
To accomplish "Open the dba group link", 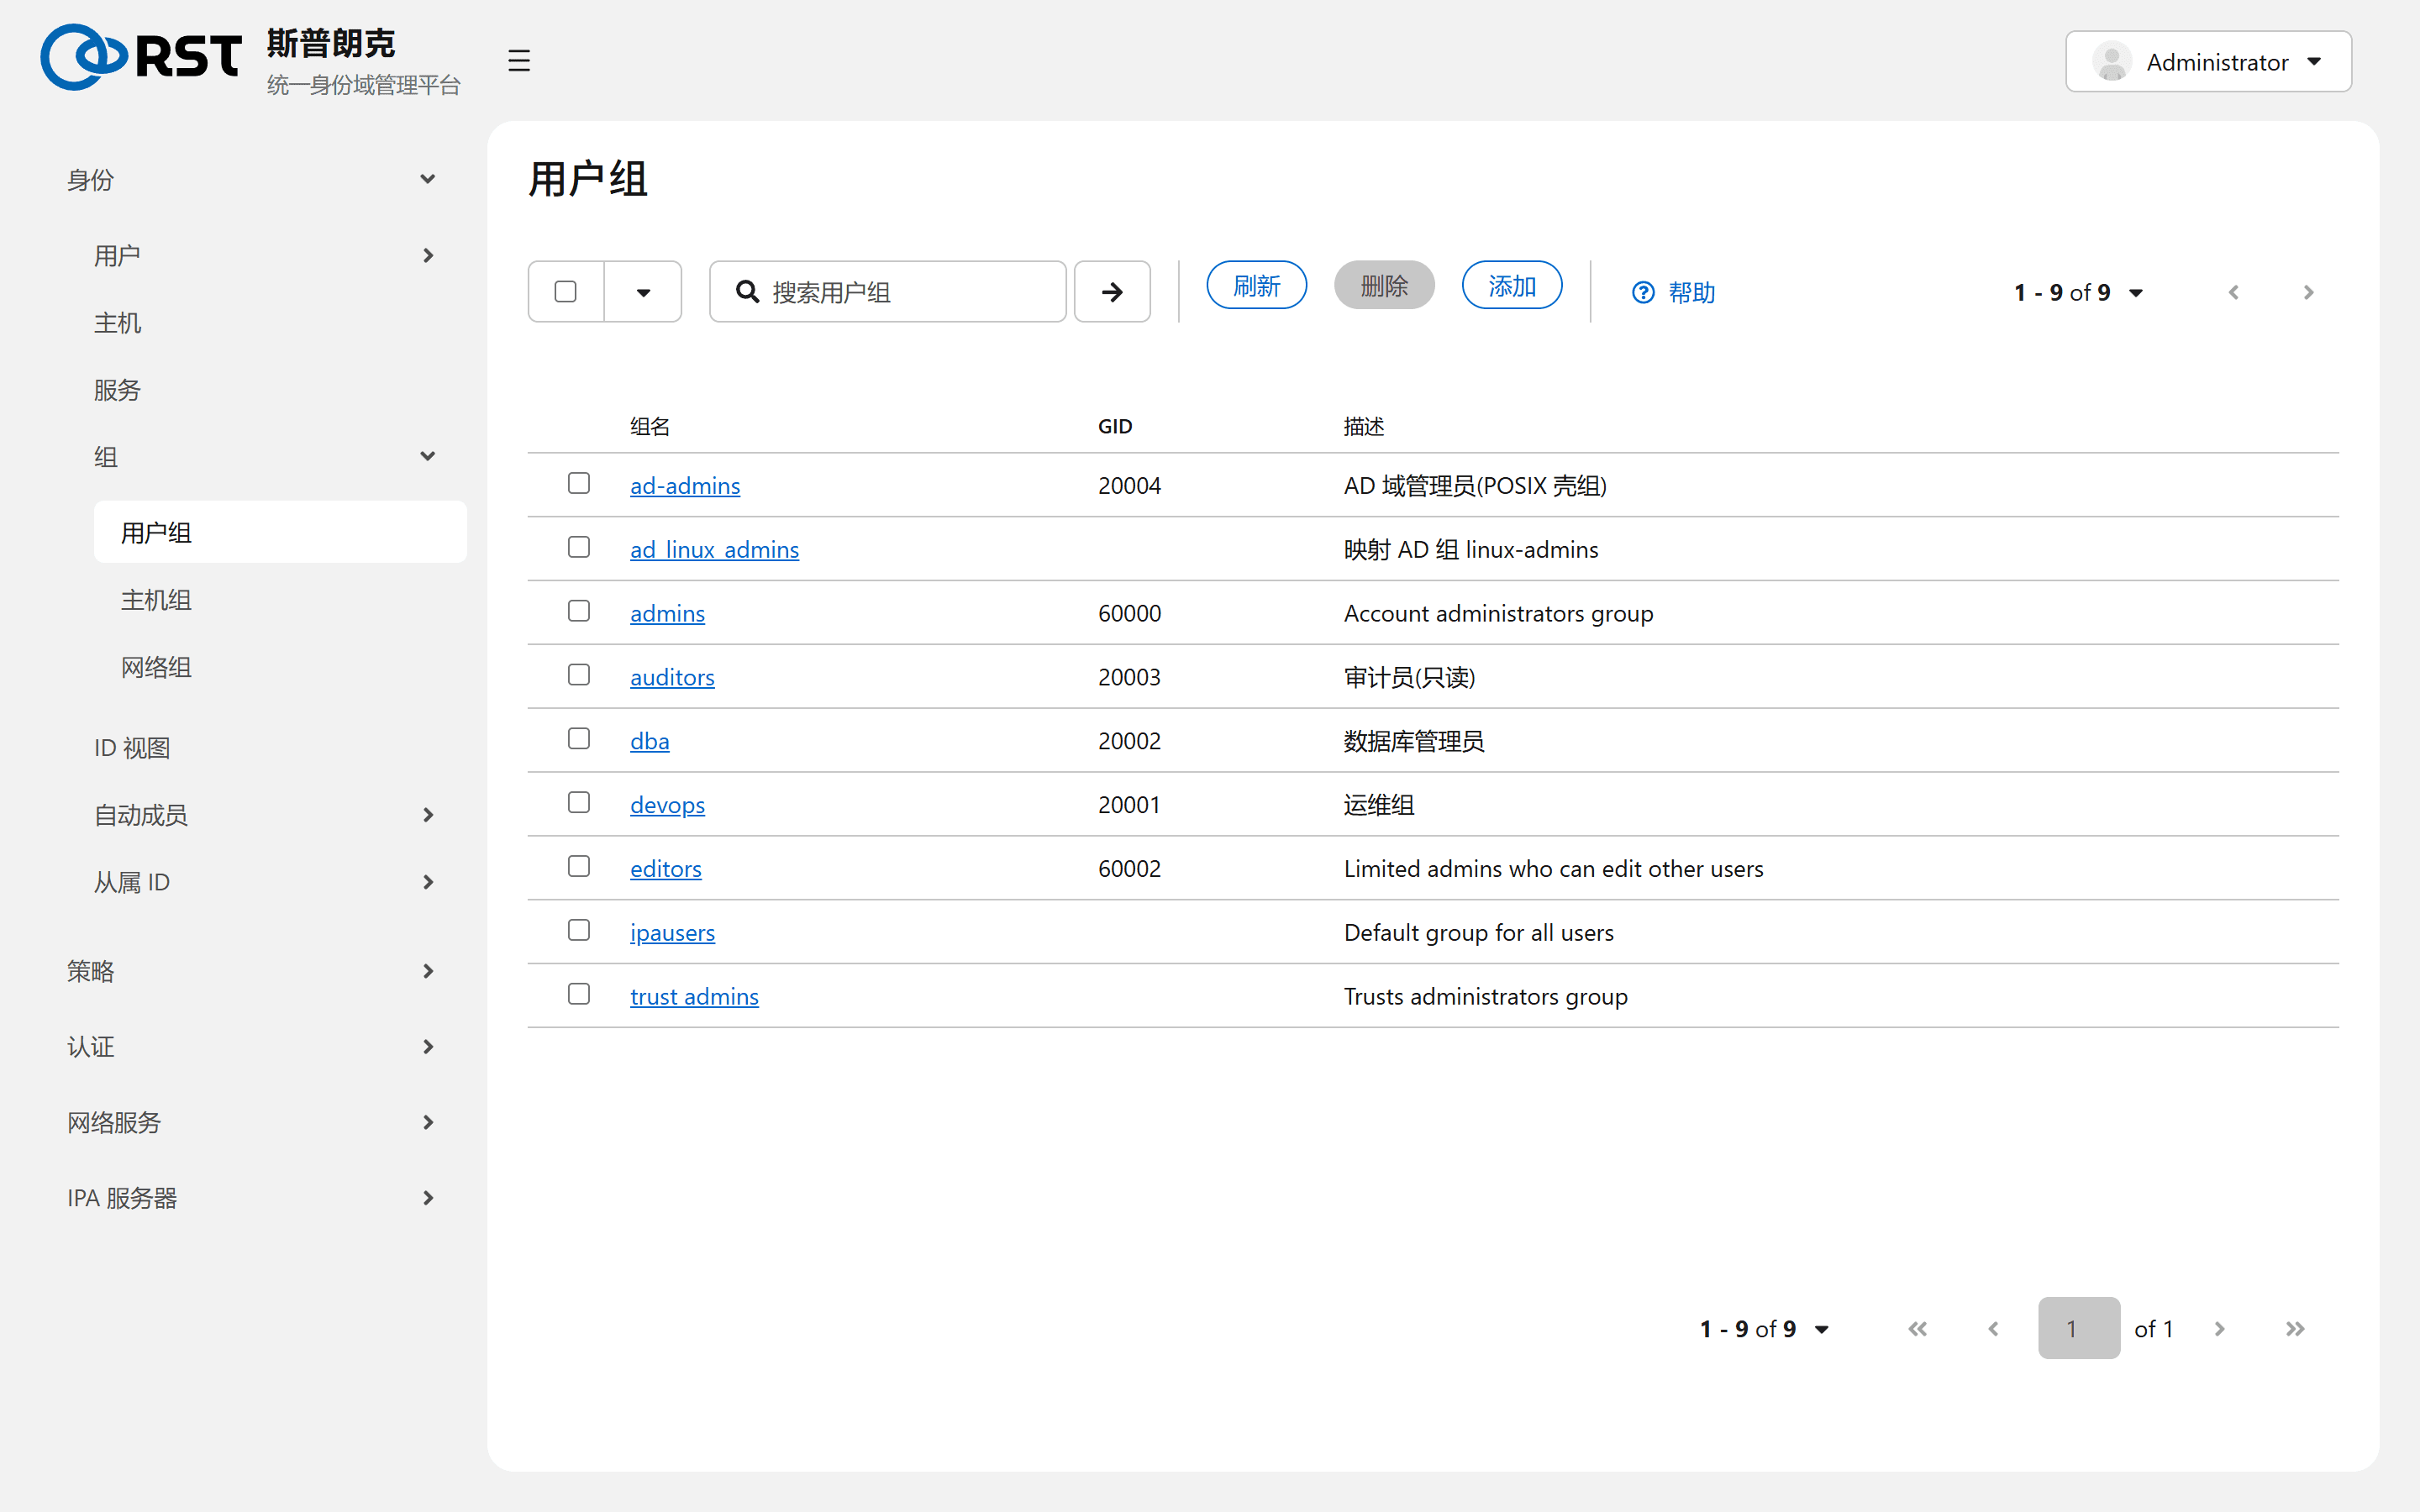I will [x=649, y=741].
